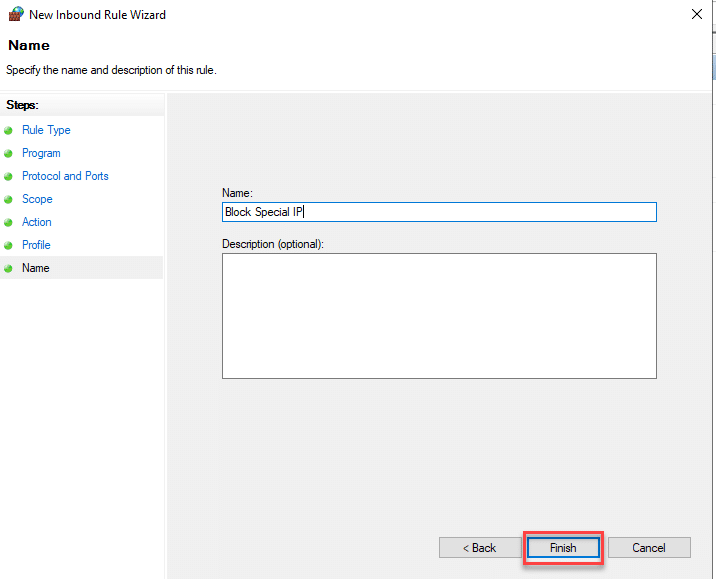Select the Scope step link
716x579 pixels.
pos(37,199)
